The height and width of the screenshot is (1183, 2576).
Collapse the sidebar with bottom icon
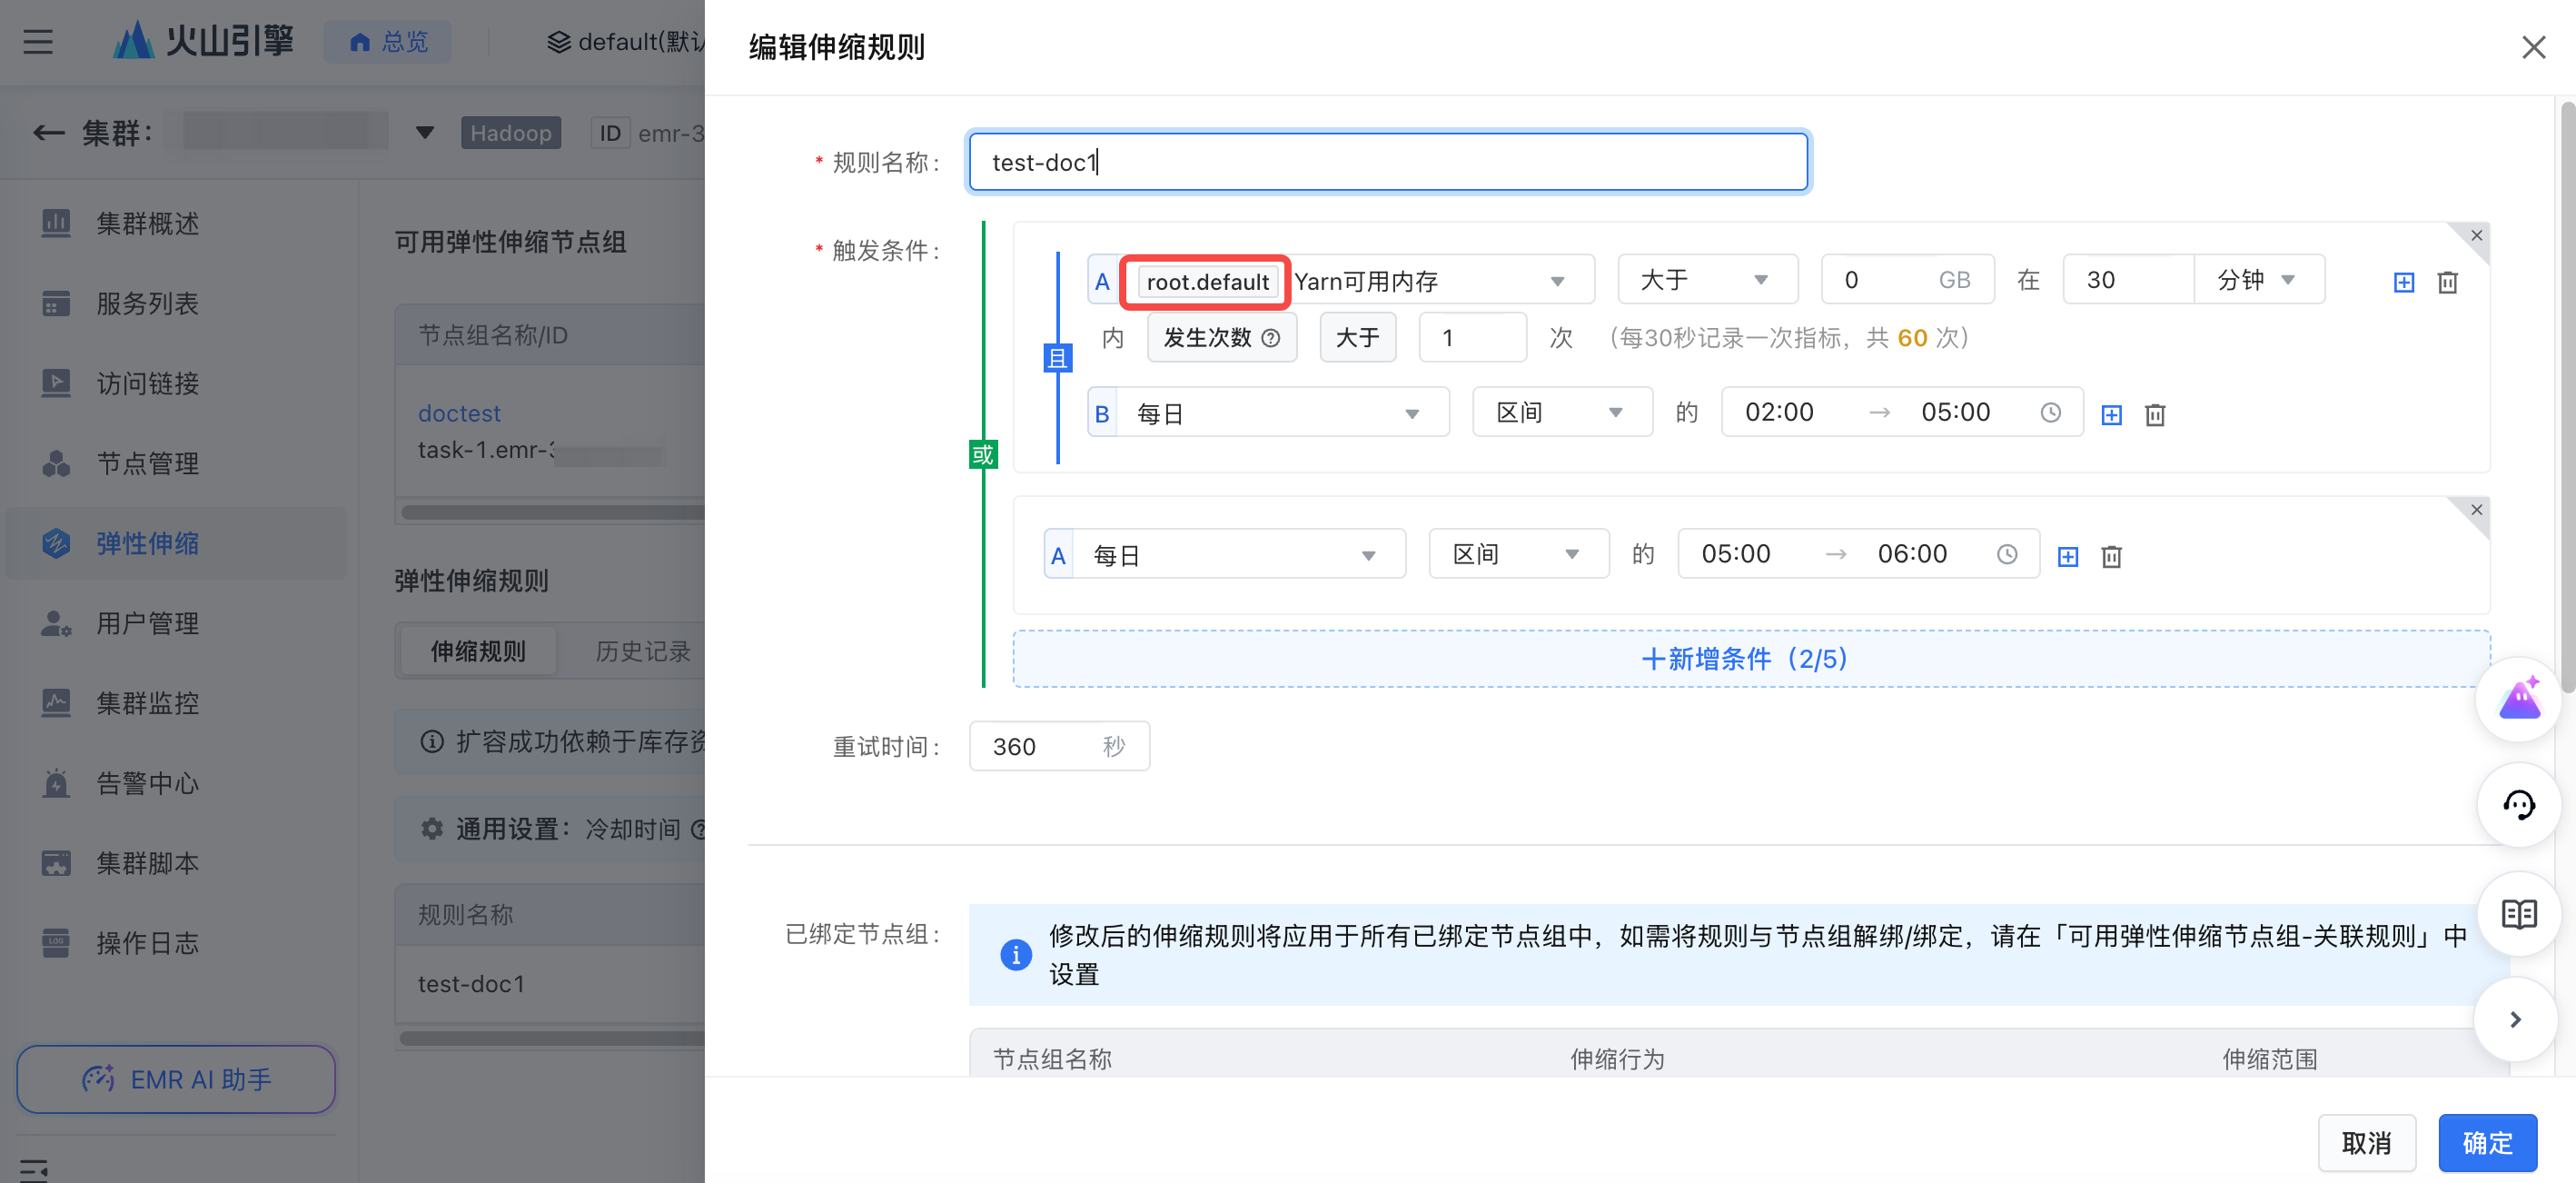33,1170
